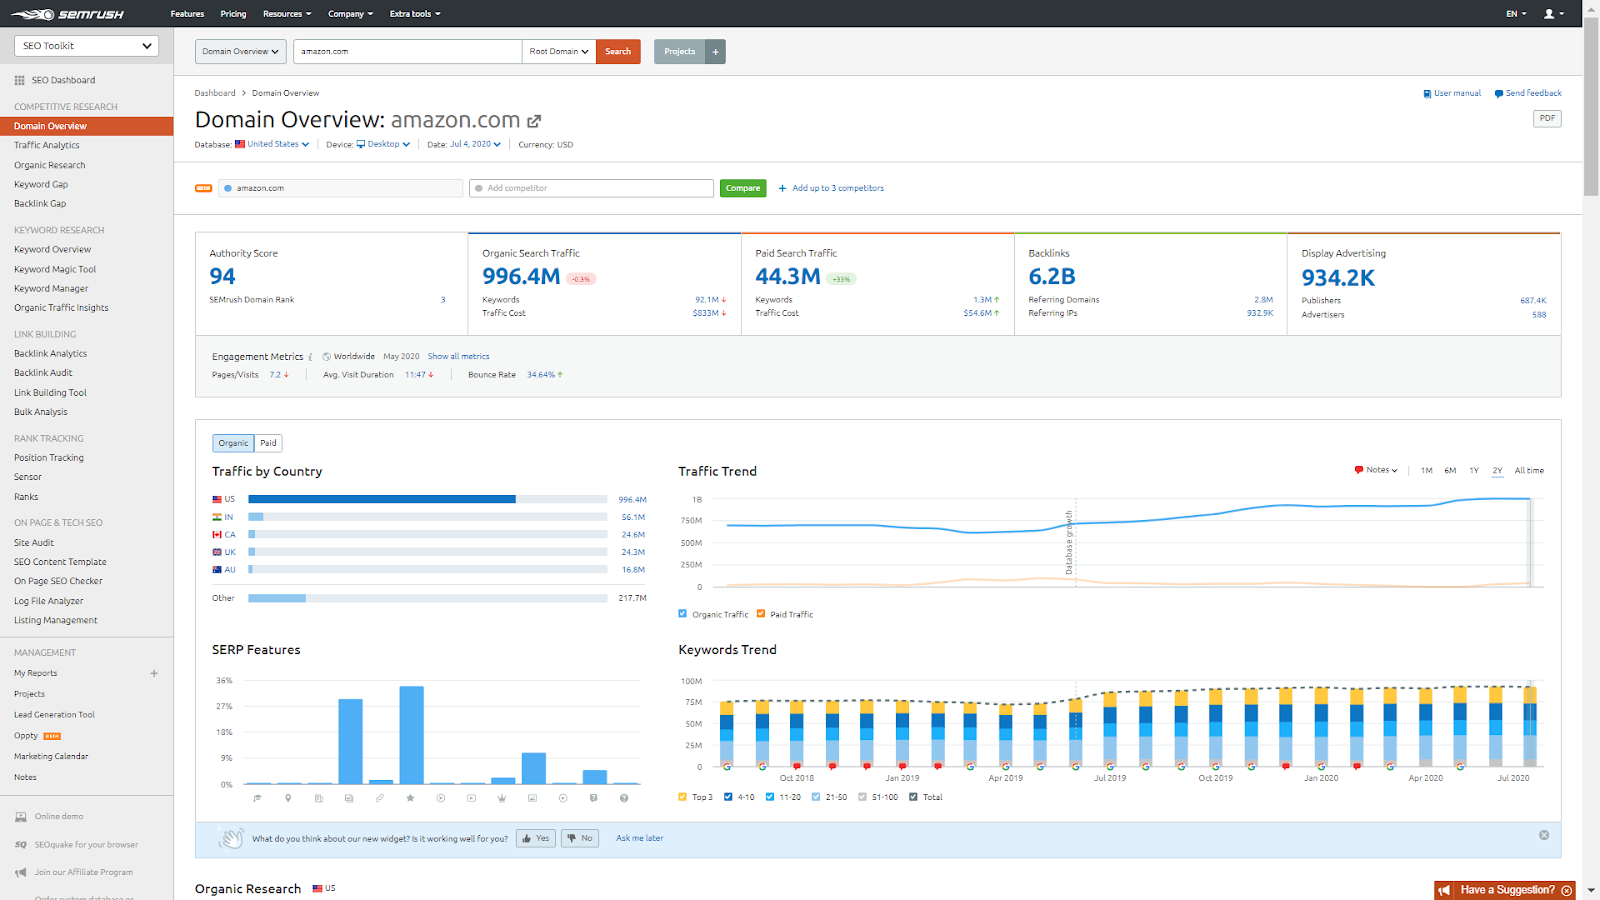Click the Online demo sidebar icon

(21, 817)
